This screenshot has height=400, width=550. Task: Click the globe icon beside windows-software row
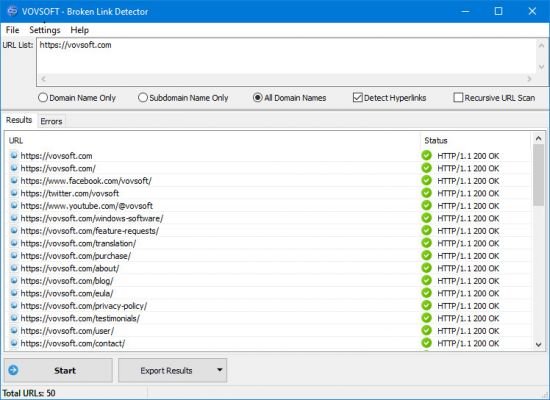pos(14,218)
